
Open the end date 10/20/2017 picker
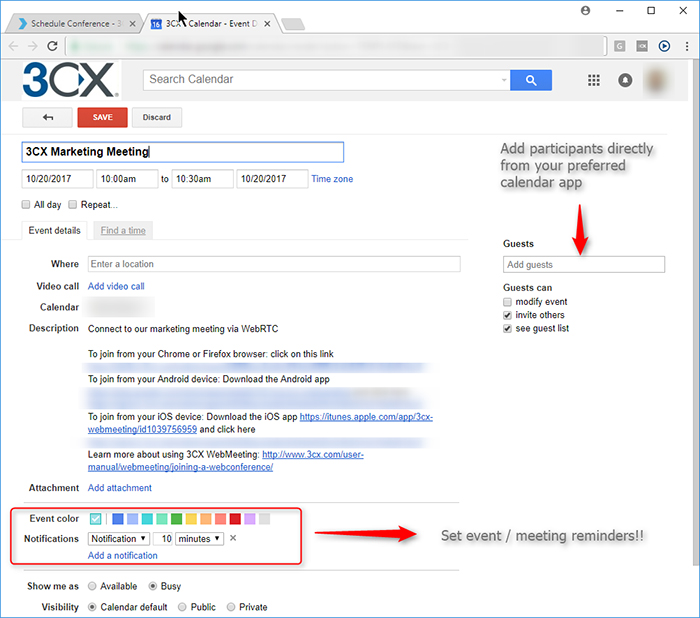pos(272,179)
